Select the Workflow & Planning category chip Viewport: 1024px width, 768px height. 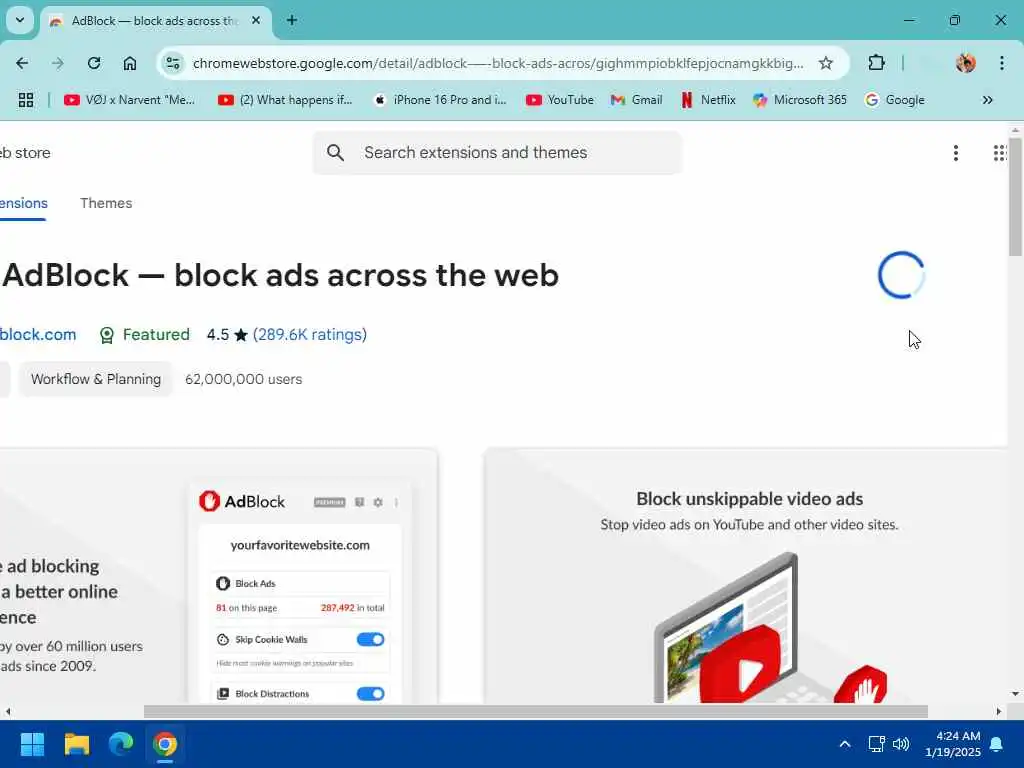[x=95, y=379]
